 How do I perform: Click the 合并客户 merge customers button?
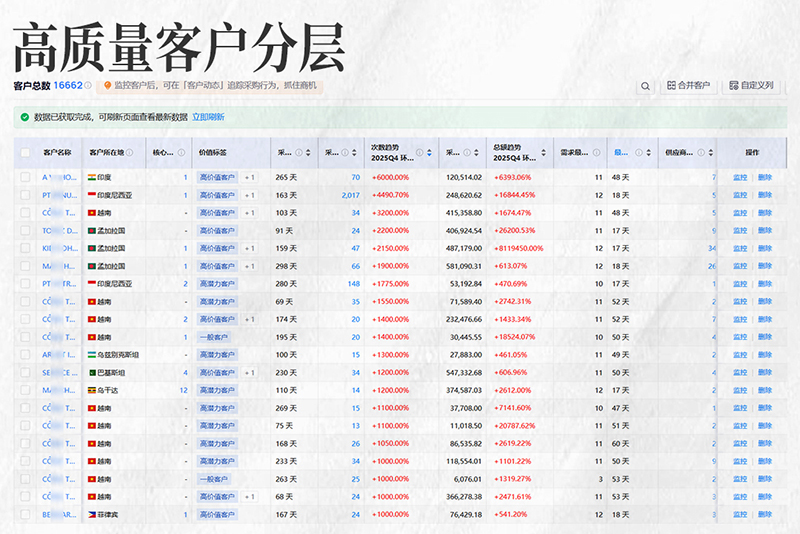(x=688, y=86)
